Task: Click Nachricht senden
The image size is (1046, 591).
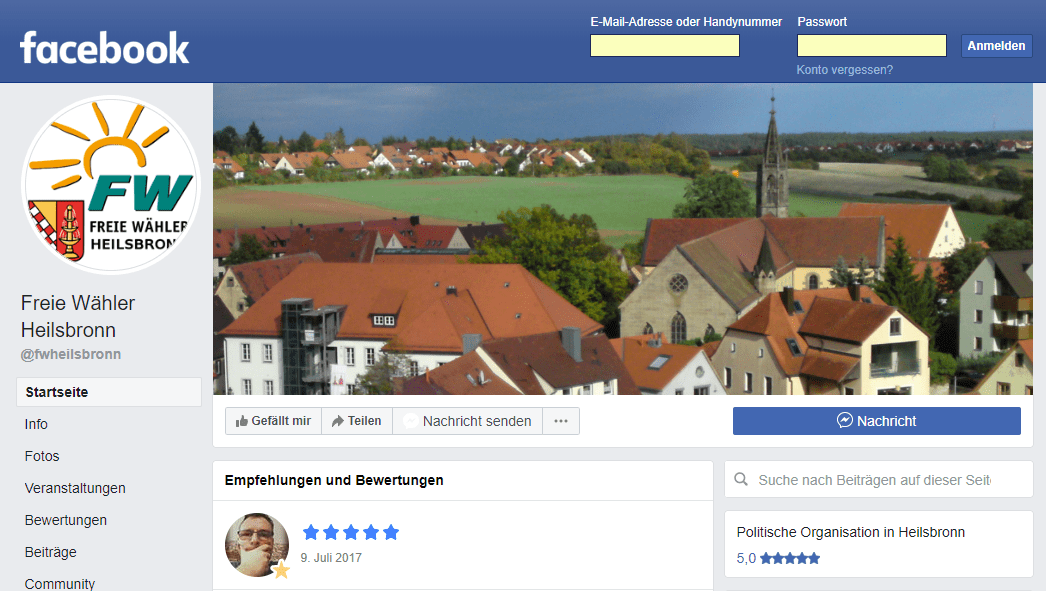Action: 468,421
